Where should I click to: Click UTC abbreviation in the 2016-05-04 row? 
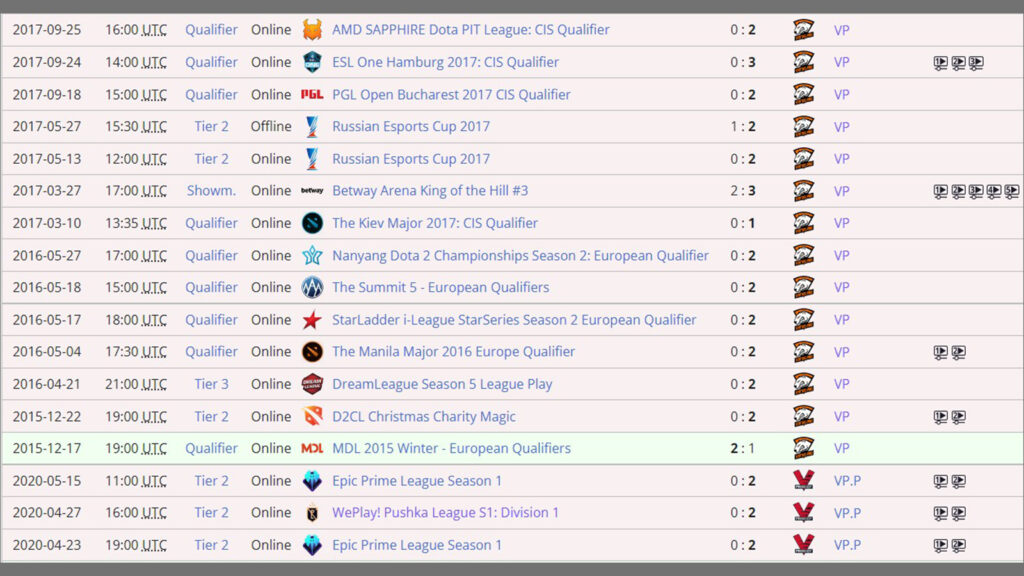click(x=154, y=352)
